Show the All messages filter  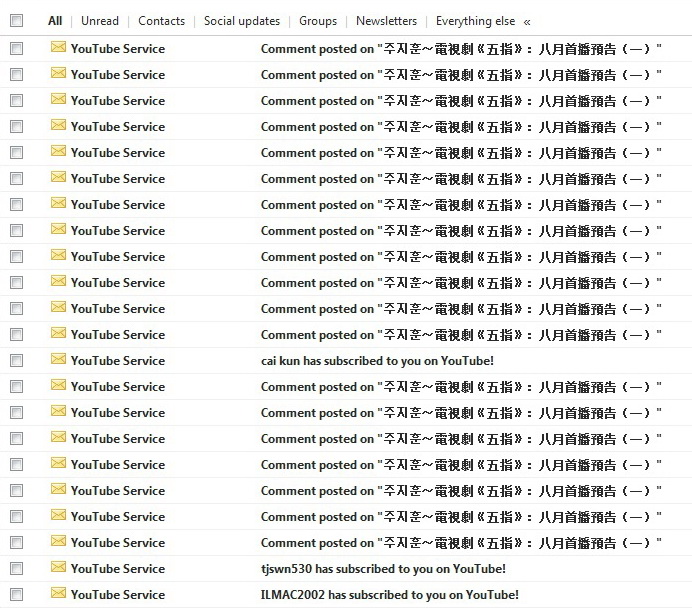click(55, 21)
